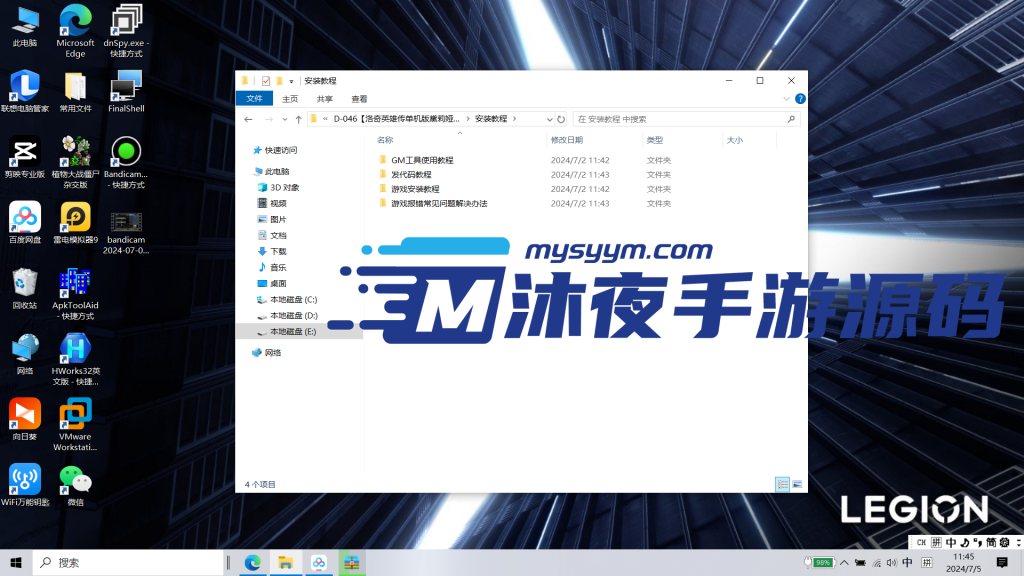
Task: Click the up-arrow navigation button
Action: tap(298, 118)
